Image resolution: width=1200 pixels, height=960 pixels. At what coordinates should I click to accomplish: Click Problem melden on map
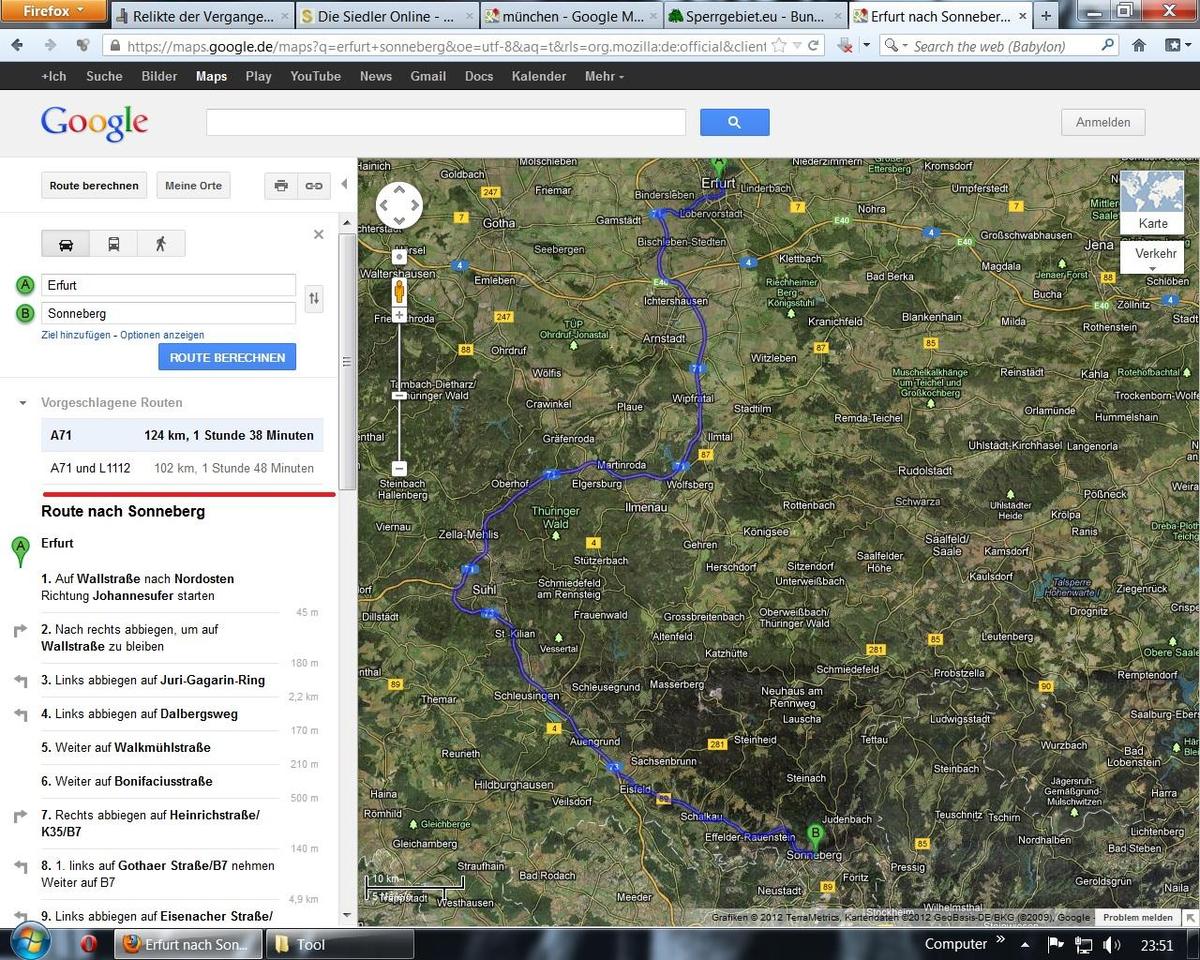click(x=1138, y=917)
